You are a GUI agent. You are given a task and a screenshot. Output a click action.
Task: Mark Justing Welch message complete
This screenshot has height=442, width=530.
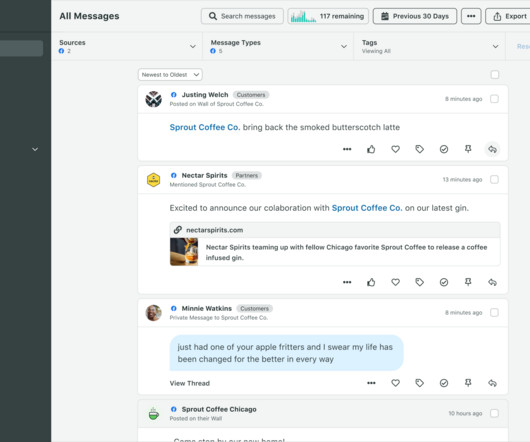[x=444, y=149]
